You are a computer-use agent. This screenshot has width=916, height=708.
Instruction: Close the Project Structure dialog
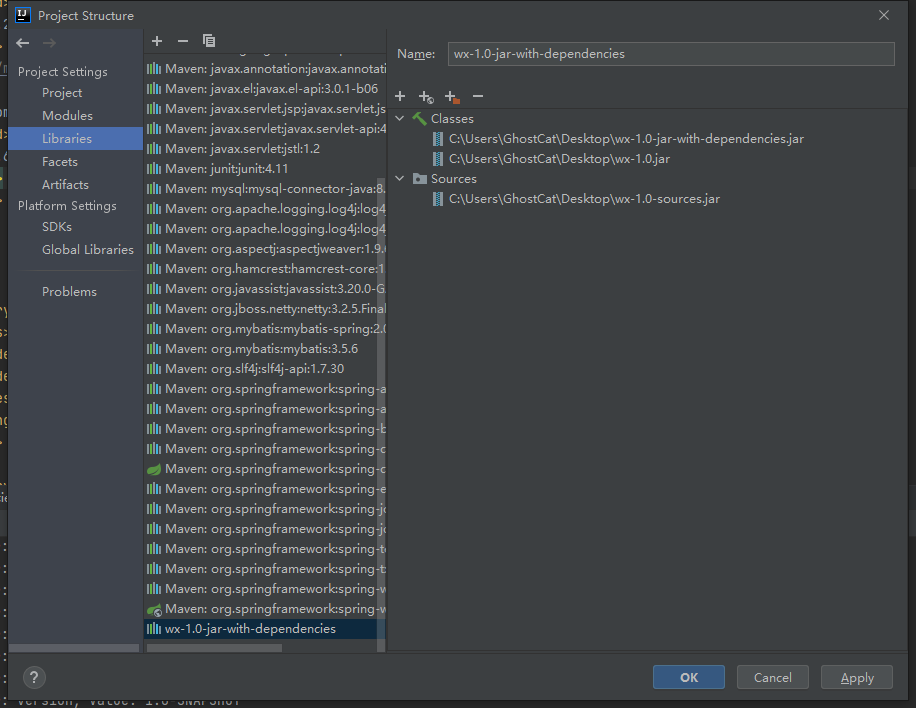point(883,15)
